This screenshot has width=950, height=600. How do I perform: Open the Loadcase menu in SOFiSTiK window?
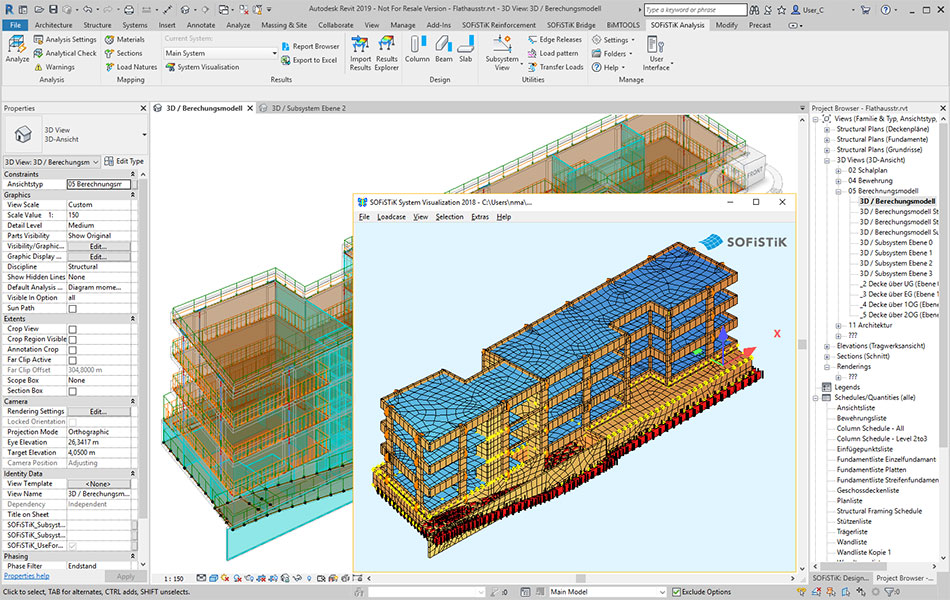[391, 216]
